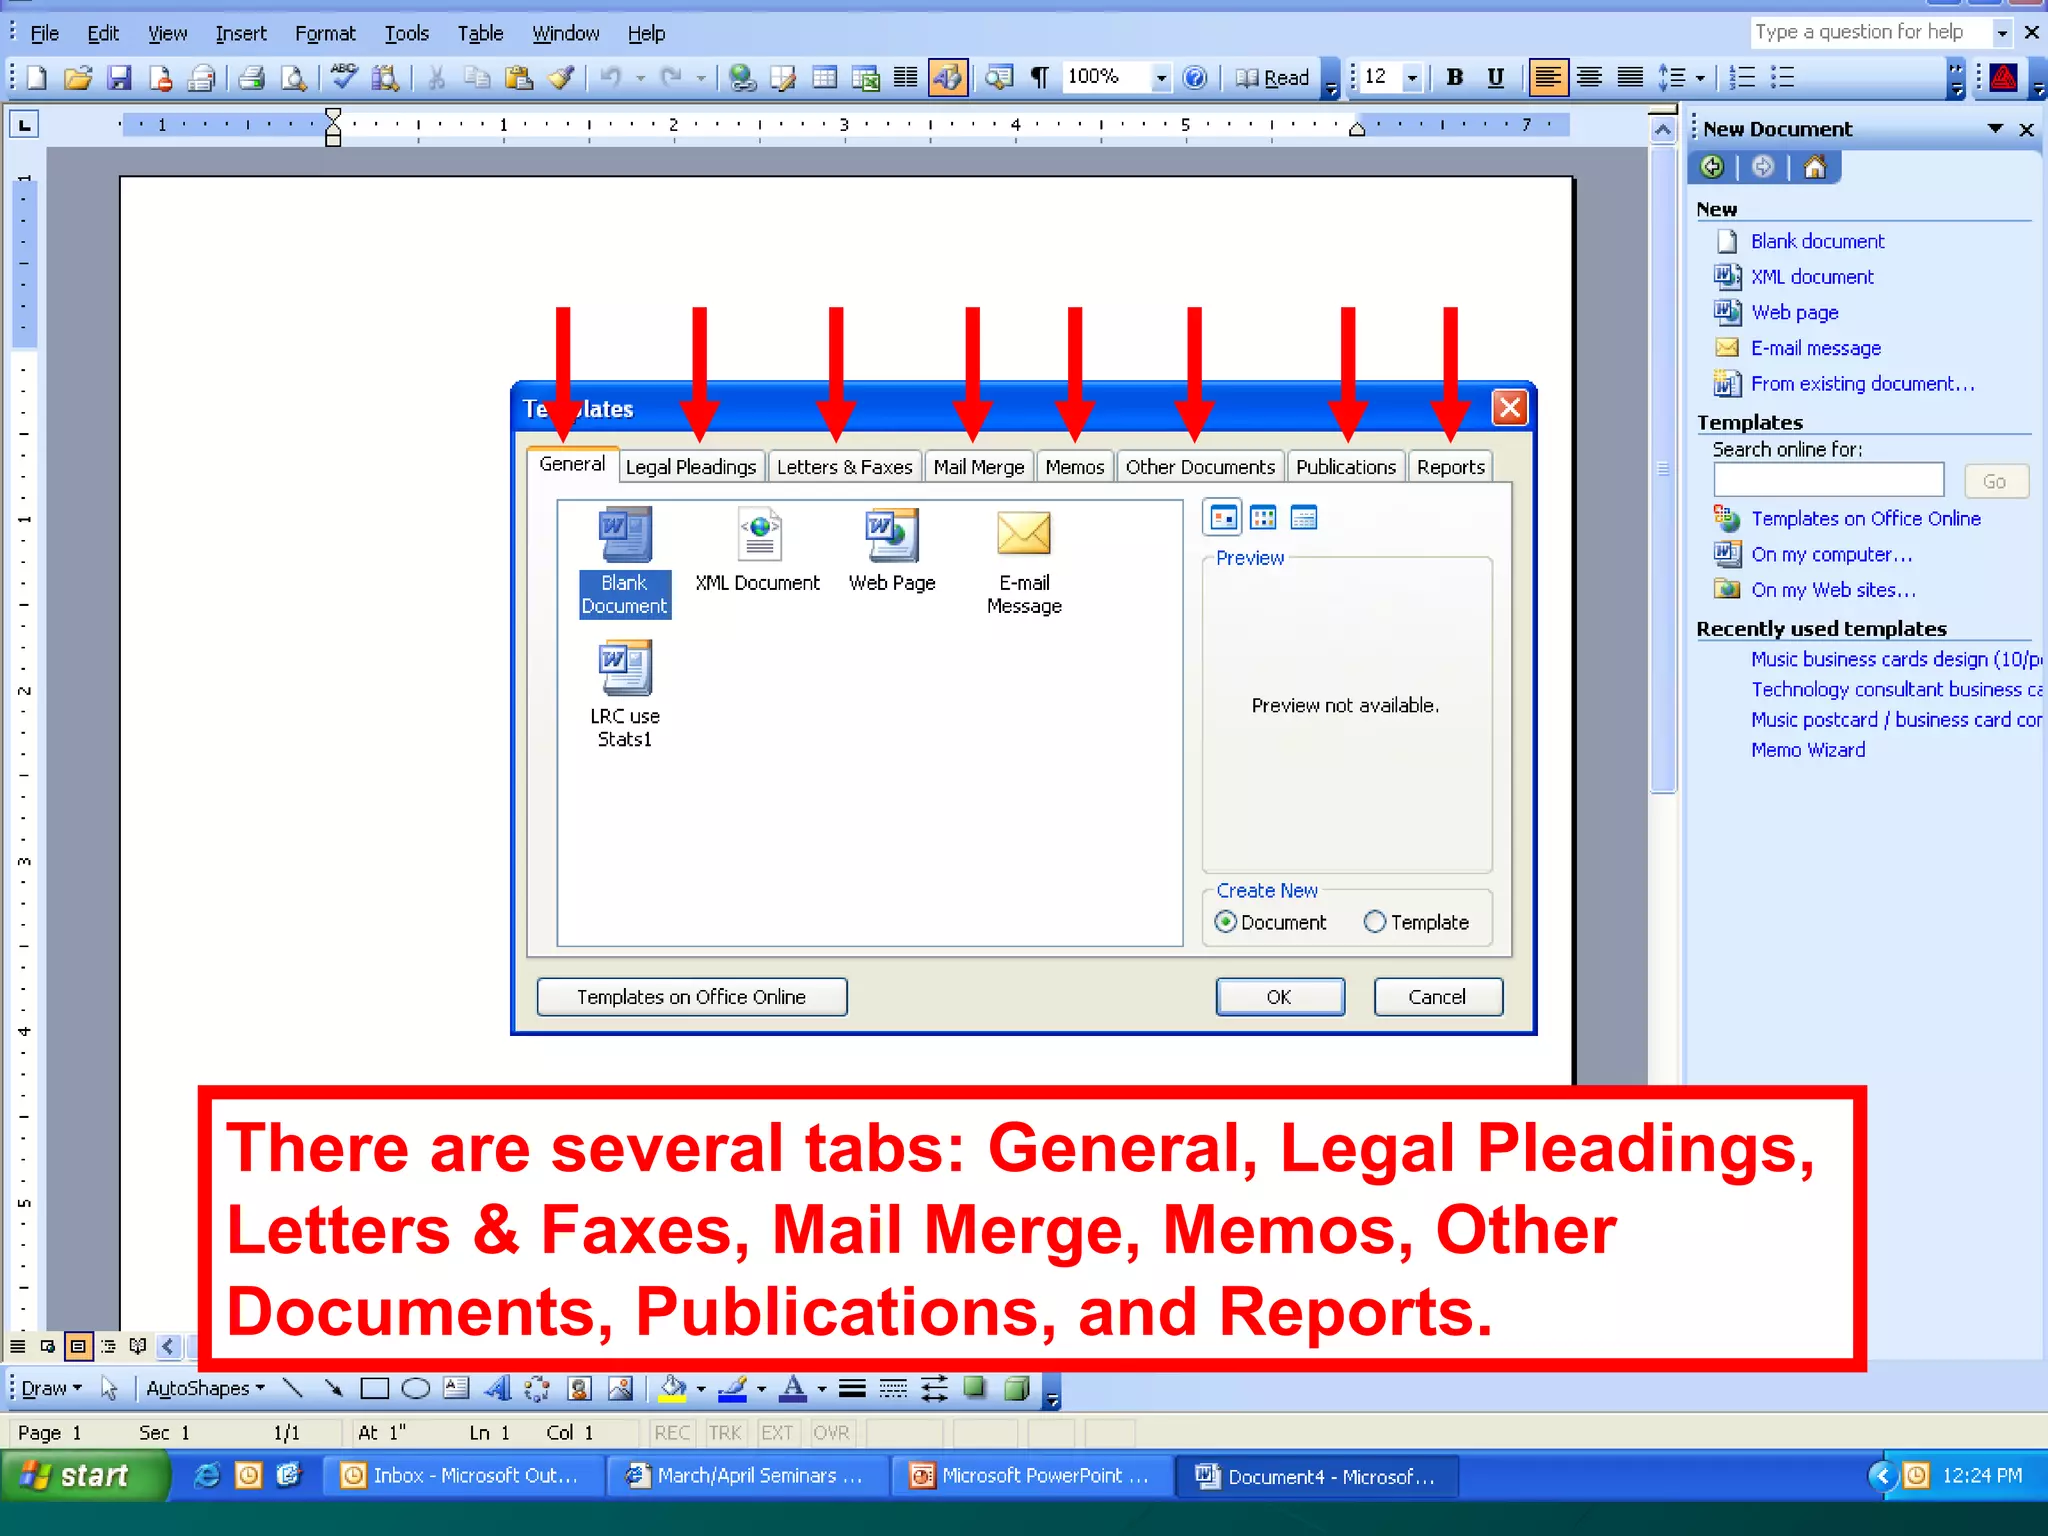
Task: Click OK in the Templates dialog
Action: (1280, 997)
